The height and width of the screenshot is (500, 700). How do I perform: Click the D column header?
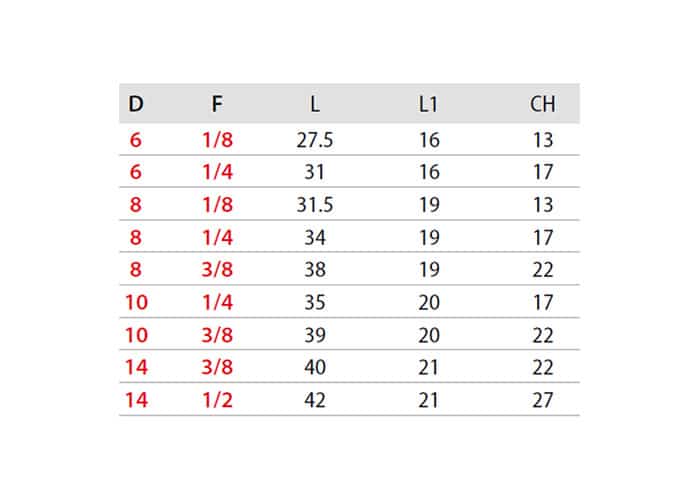point(136,104)
